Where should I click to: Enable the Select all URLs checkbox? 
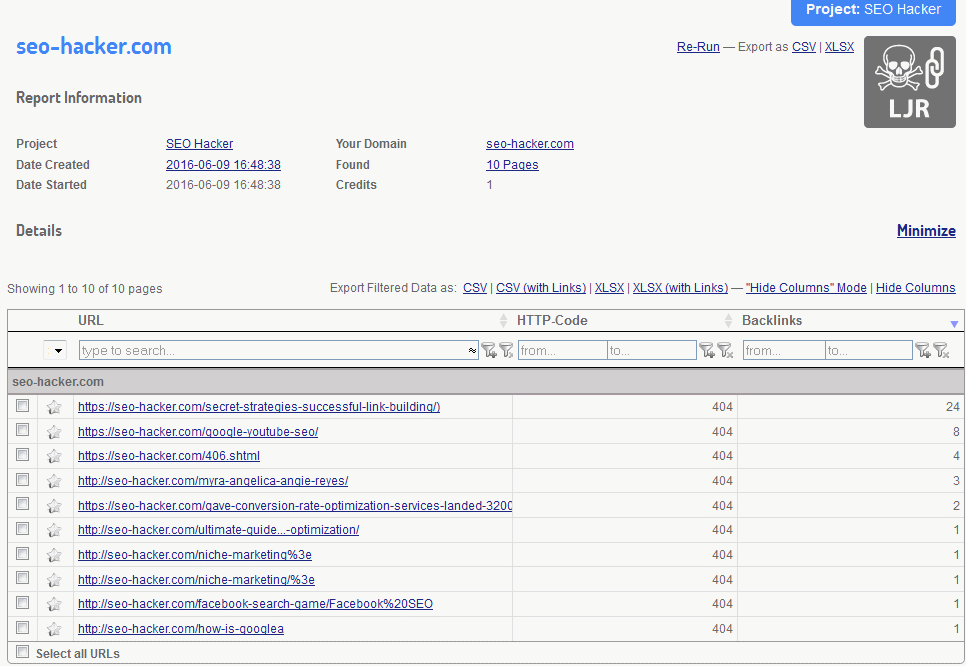click(x=22, y=653)
